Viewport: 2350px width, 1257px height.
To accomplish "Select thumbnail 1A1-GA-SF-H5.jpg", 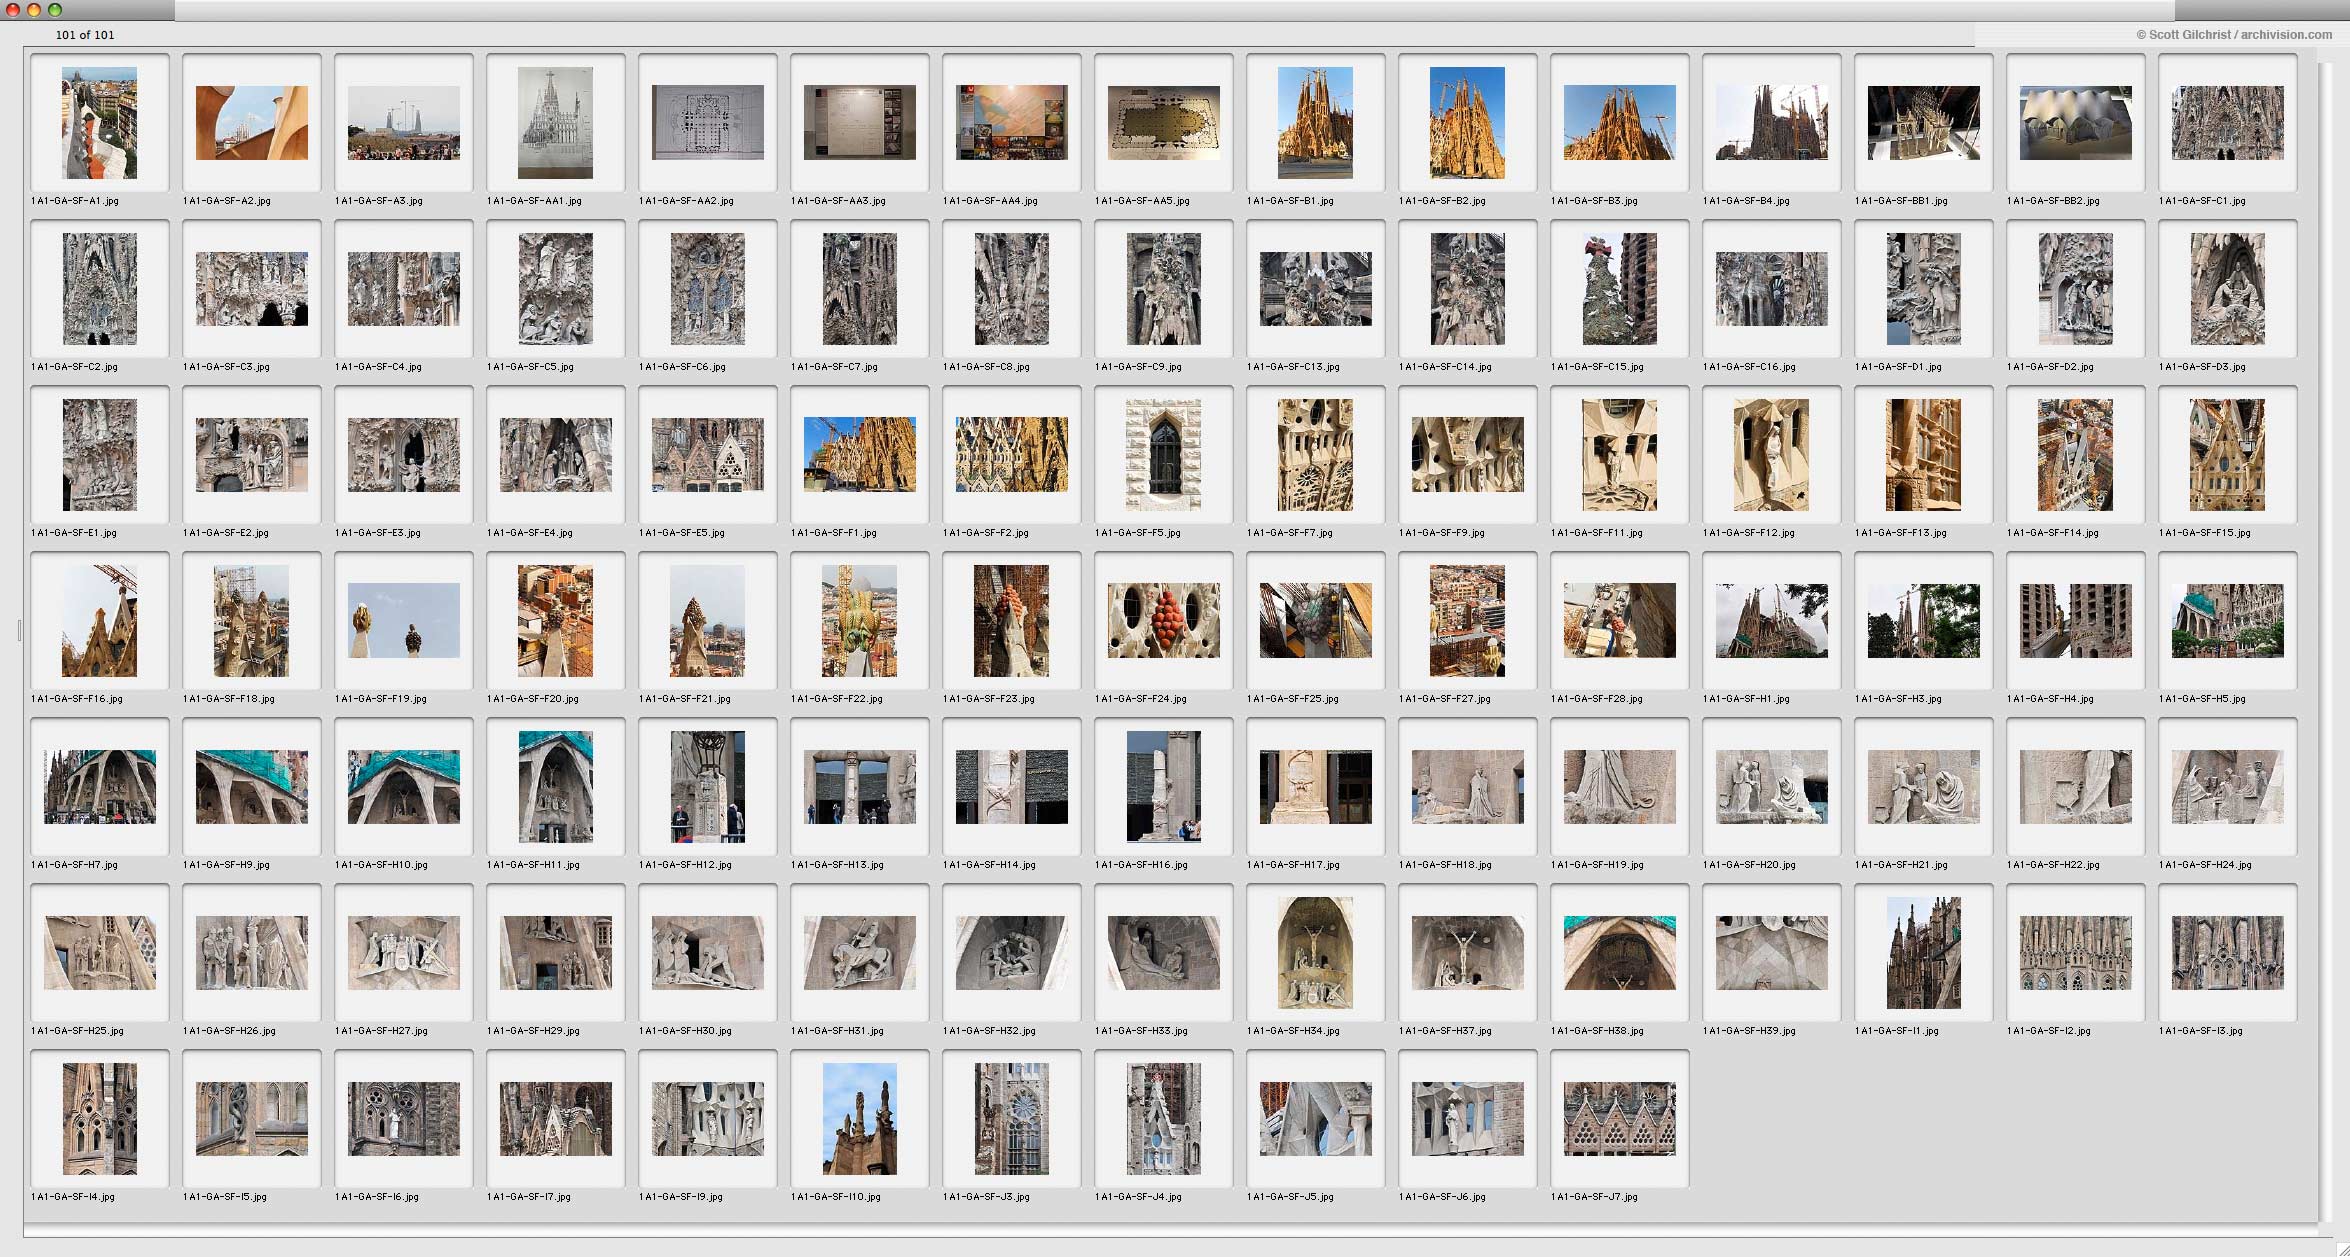I will [2227, 621].
